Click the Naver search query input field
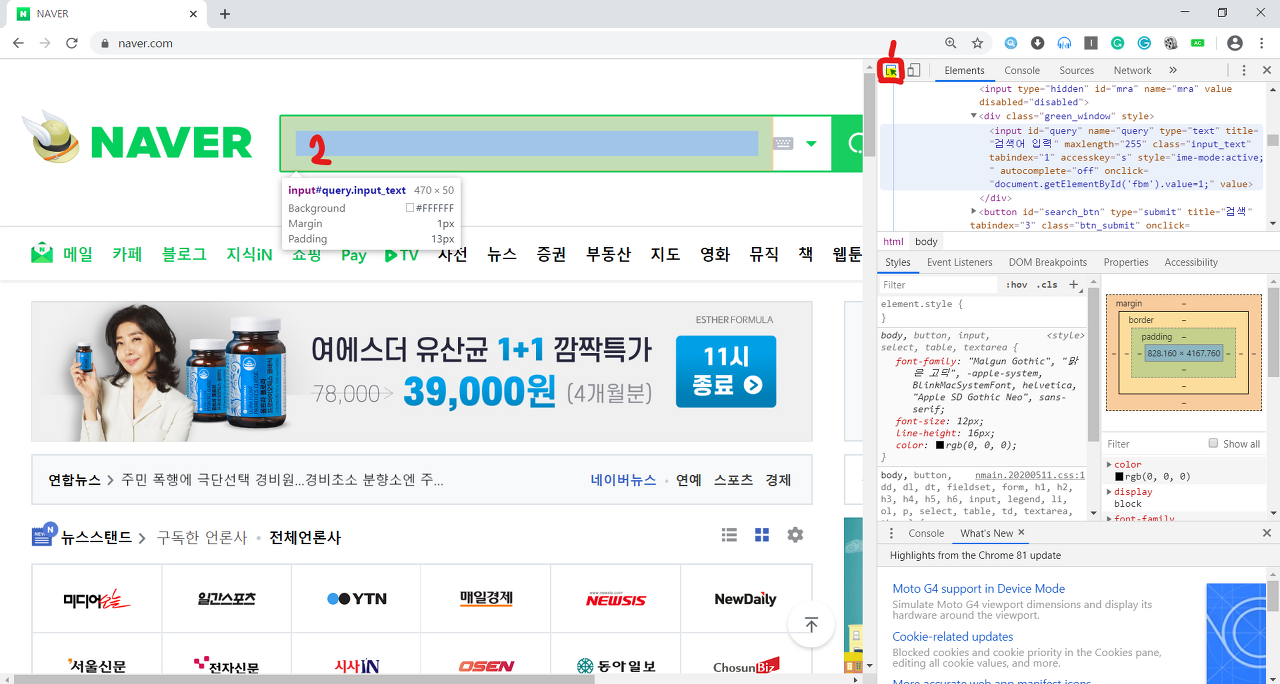This screenshot has width=1280, height=684. point(526,143)
